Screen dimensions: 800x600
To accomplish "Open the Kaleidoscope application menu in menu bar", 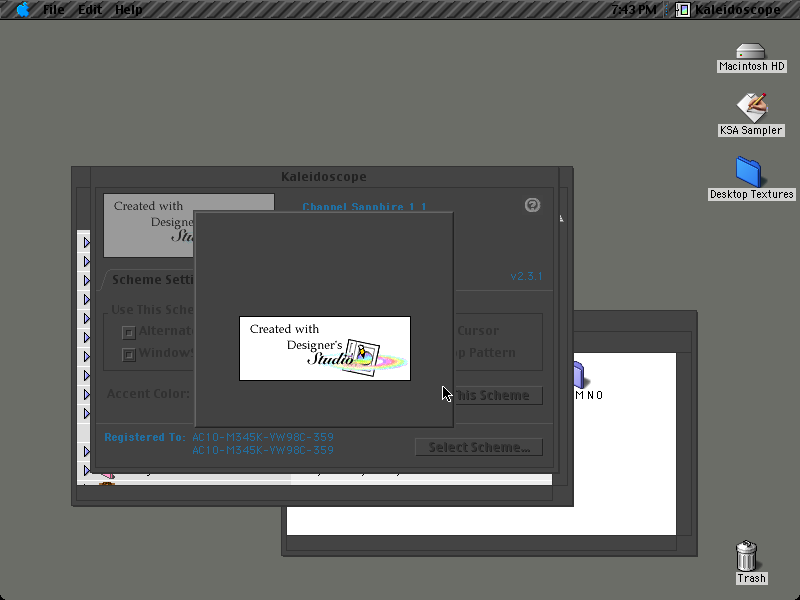I will (729, 10).
